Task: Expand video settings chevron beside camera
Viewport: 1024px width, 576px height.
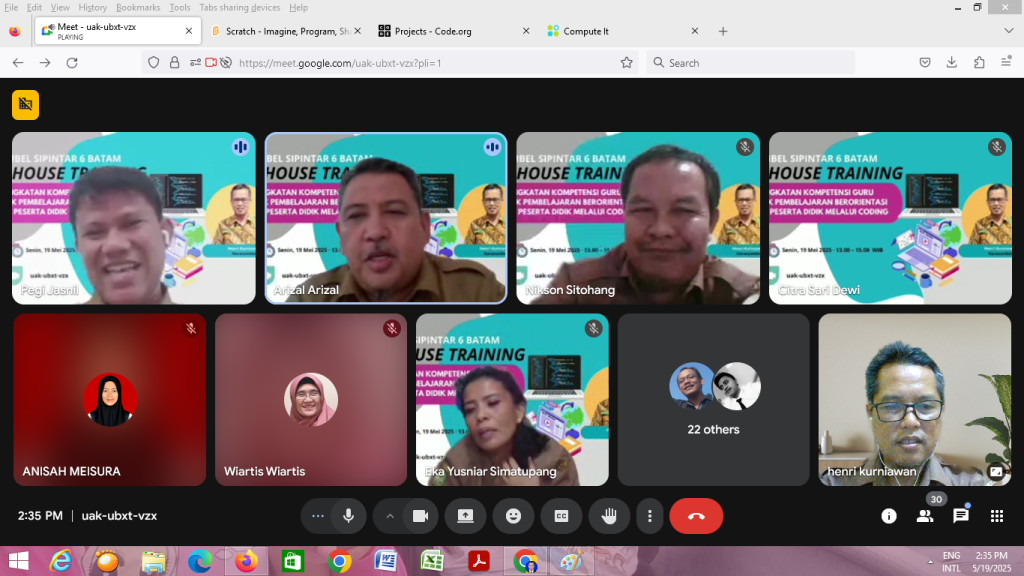Action: click(x=390, y=516)
